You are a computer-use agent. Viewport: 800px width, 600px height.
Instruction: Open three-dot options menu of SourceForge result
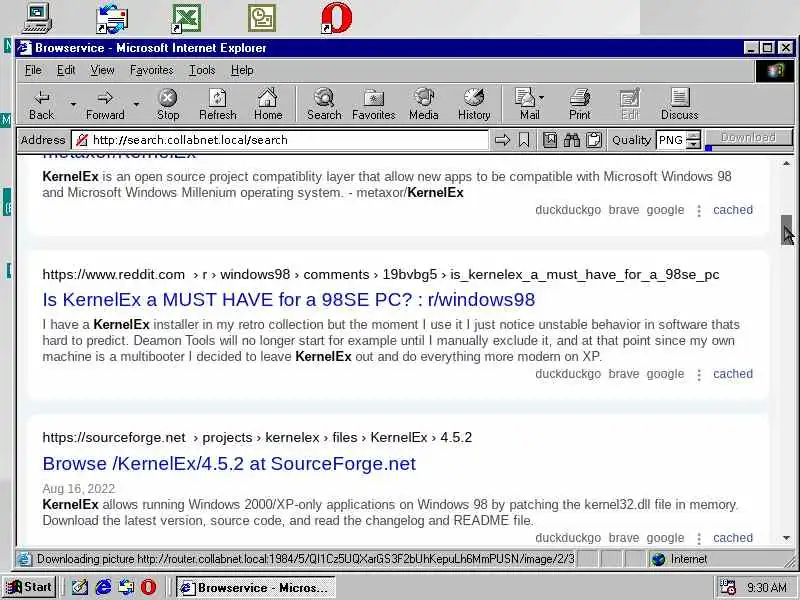699,539
